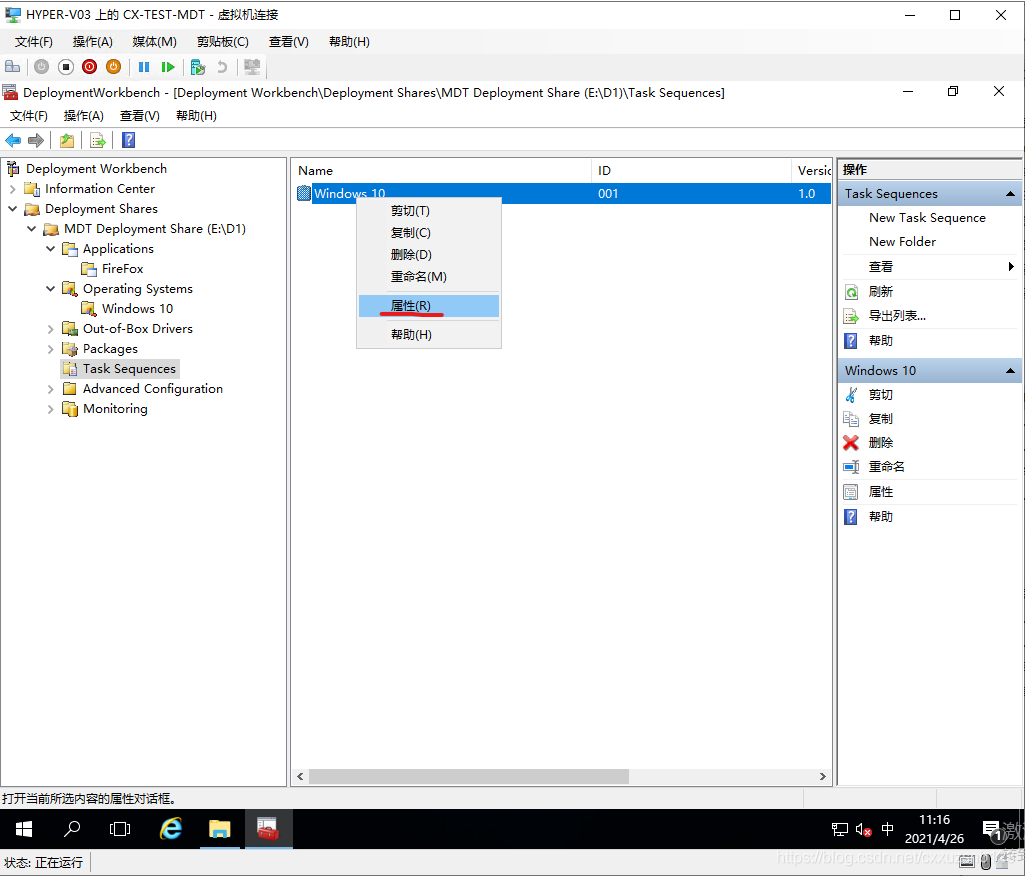The image size is (1025, 876).
Task: Click the ID column header
Action: 691,171
